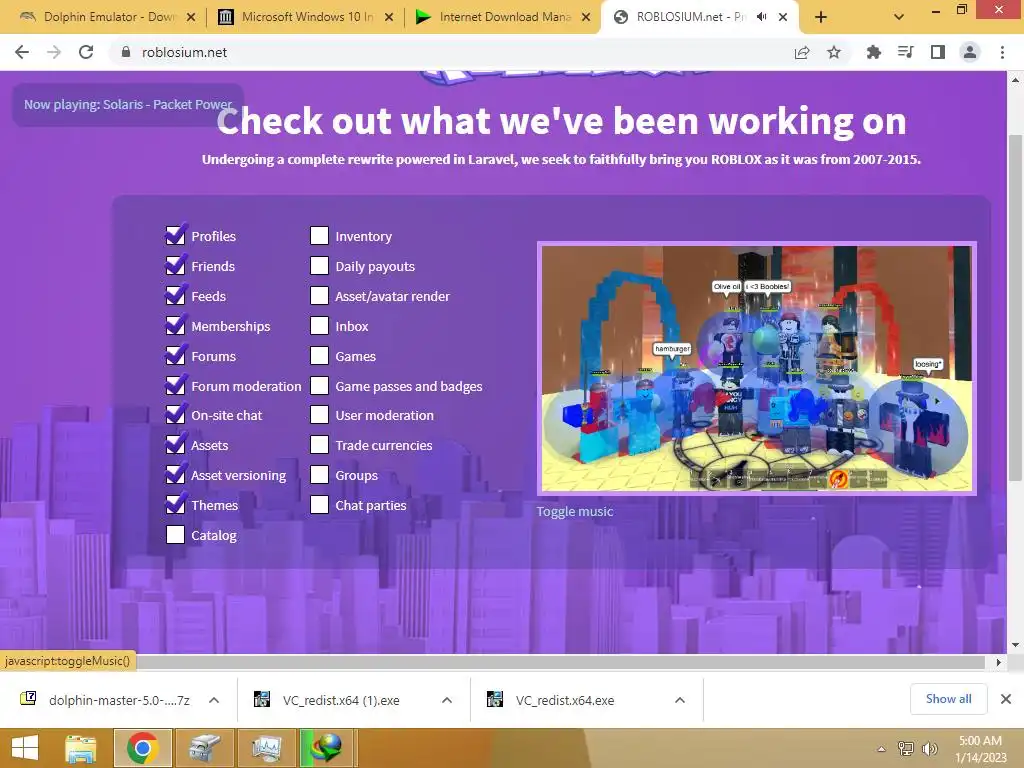1024x768 pixels.
Task: Bookmark this tab with the star icon
Action: tap(834, 52)
